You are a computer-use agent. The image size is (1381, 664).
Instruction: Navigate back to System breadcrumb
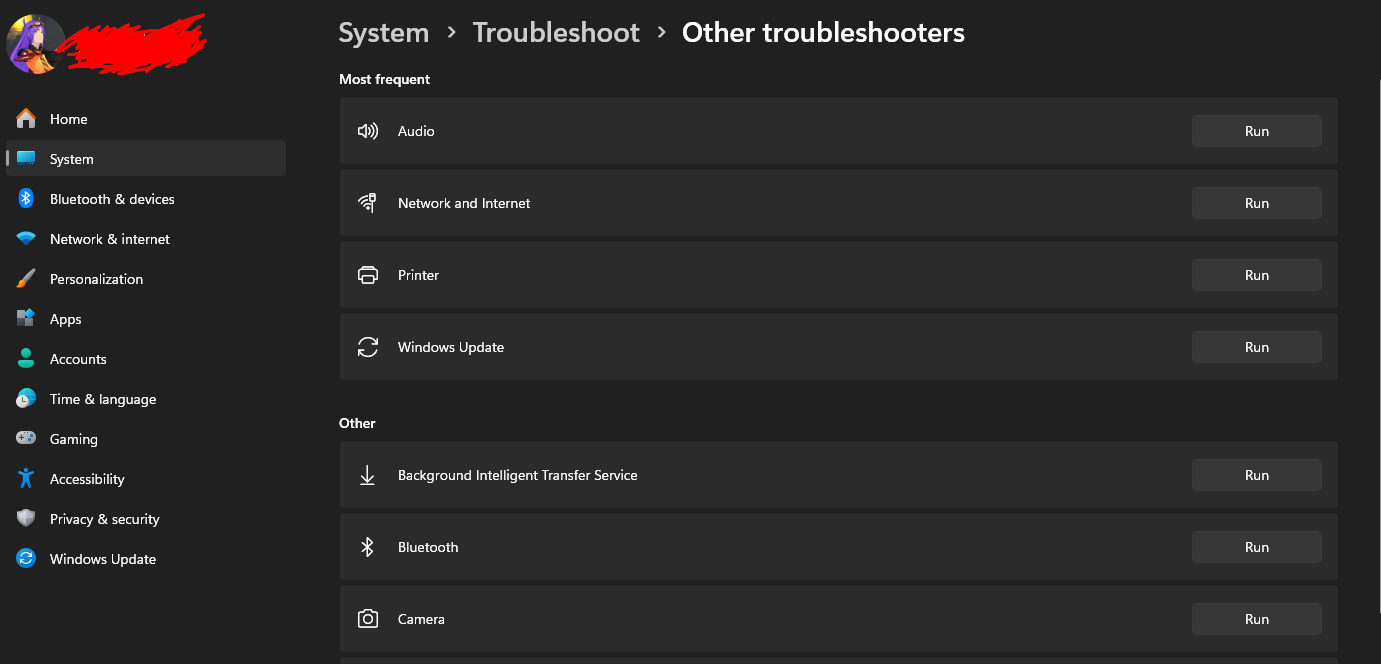coord(384,33)
